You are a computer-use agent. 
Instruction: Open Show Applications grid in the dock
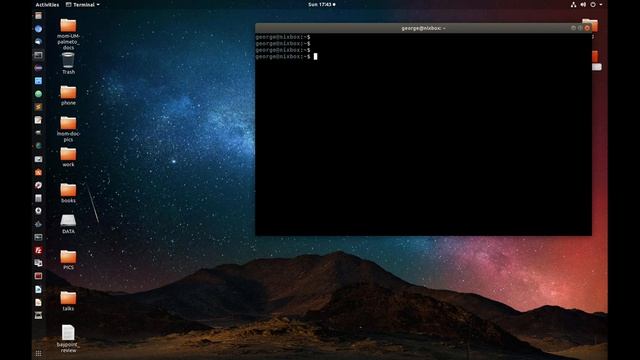pos(38,353)
